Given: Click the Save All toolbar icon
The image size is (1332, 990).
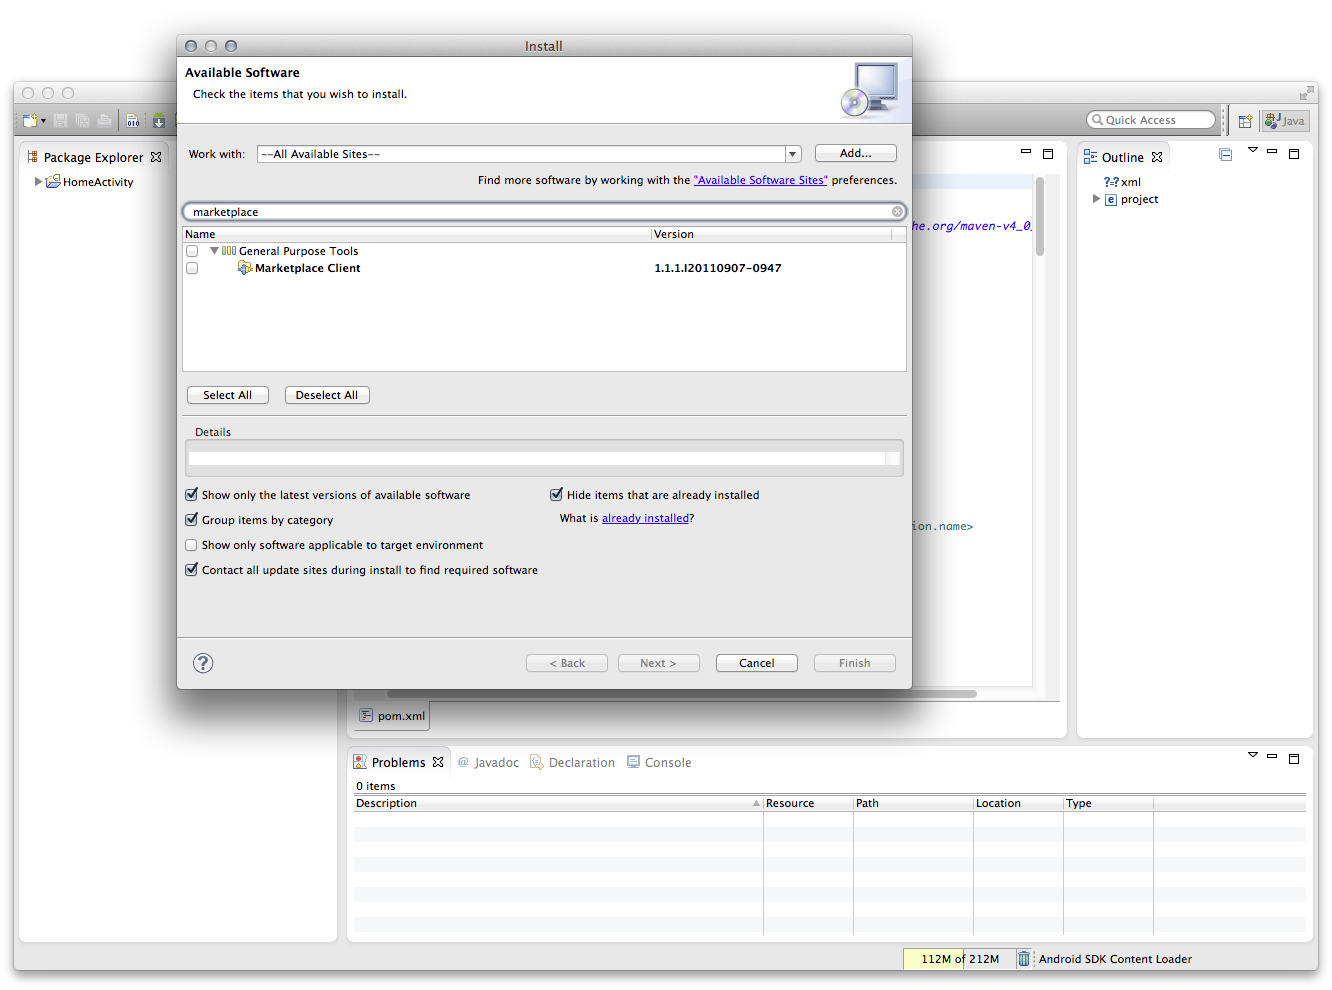Looking at the screenshot, I should 82,121.
